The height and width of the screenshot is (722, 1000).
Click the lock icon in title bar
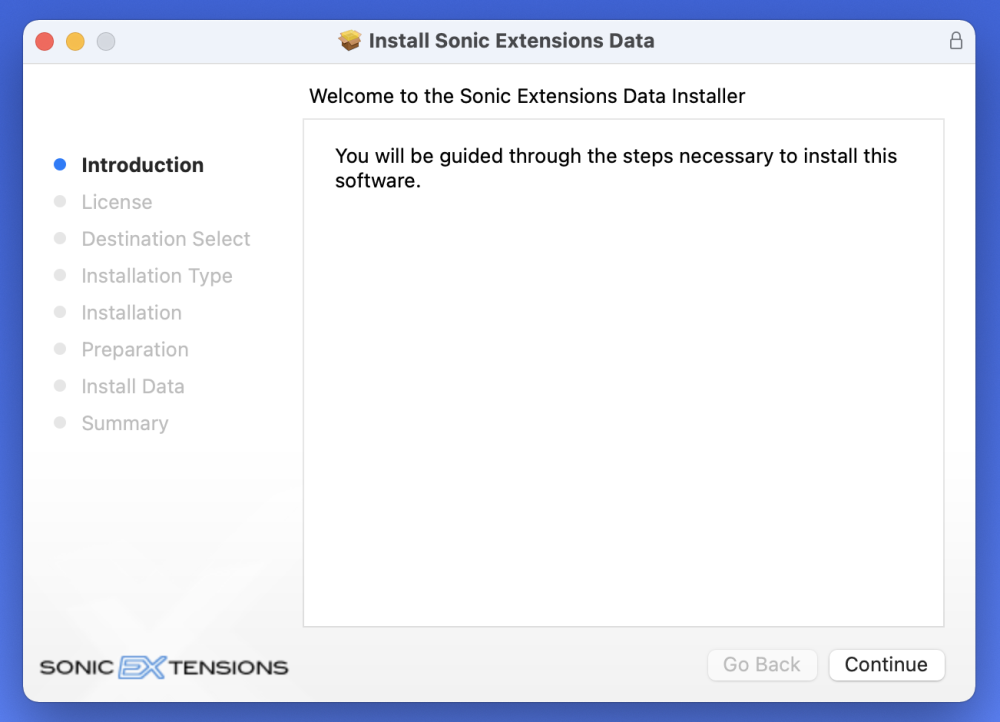(955, 41)
